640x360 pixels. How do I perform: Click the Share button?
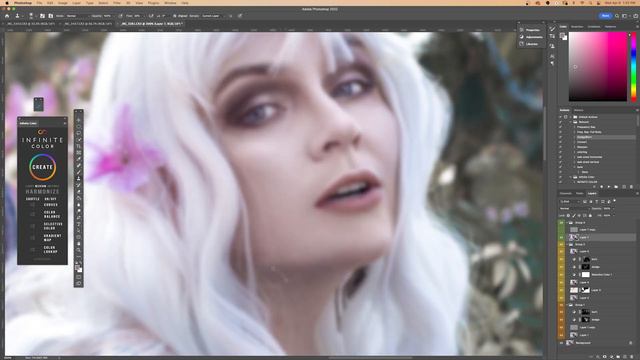coord(605,16)
